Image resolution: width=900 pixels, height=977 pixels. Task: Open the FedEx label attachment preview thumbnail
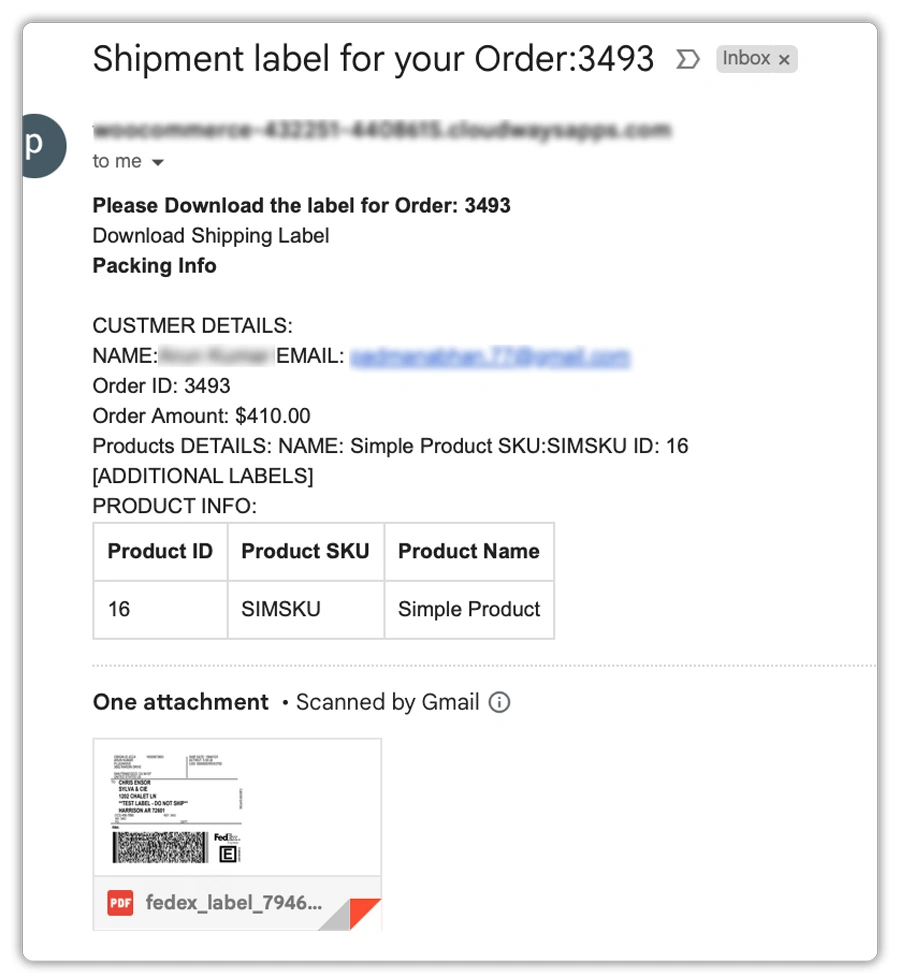[x=237, y=808]
